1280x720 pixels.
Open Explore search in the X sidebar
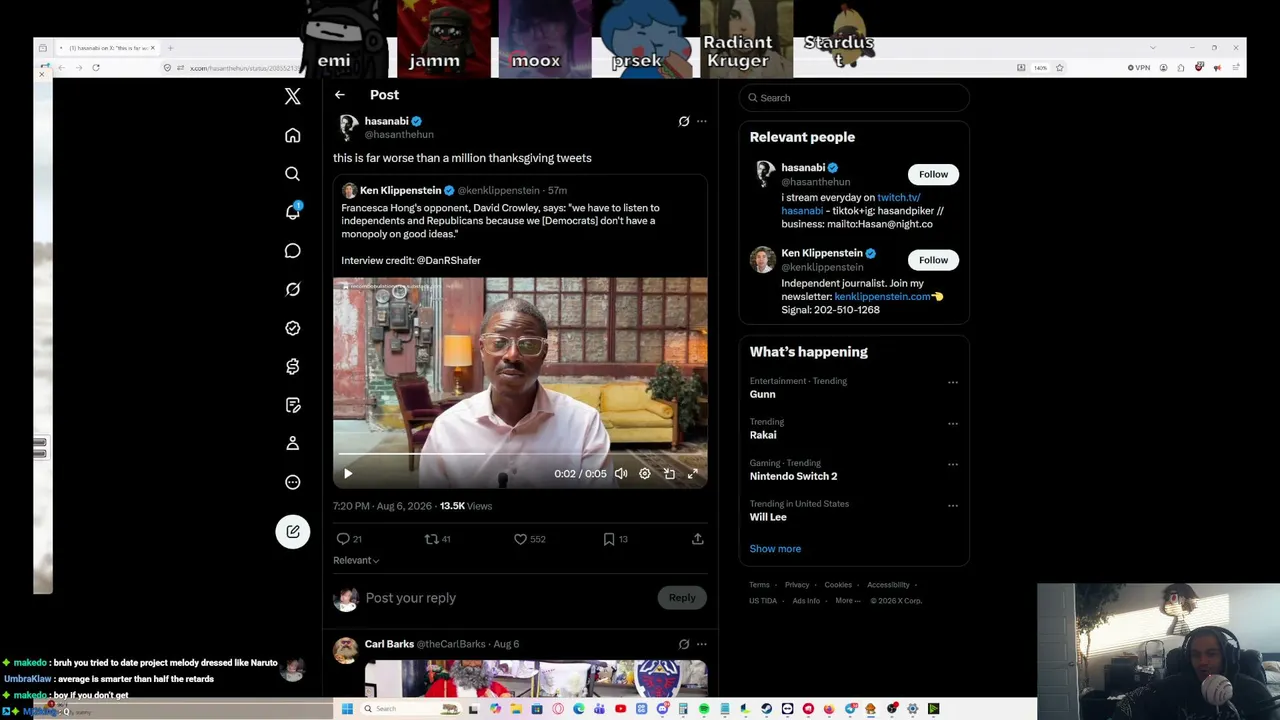coord(292,174)
